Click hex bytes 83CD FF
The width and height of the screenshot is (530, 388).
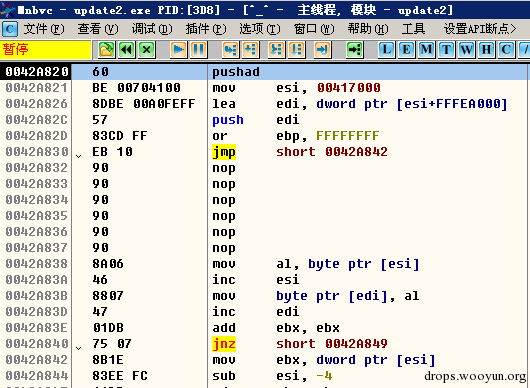120,136
